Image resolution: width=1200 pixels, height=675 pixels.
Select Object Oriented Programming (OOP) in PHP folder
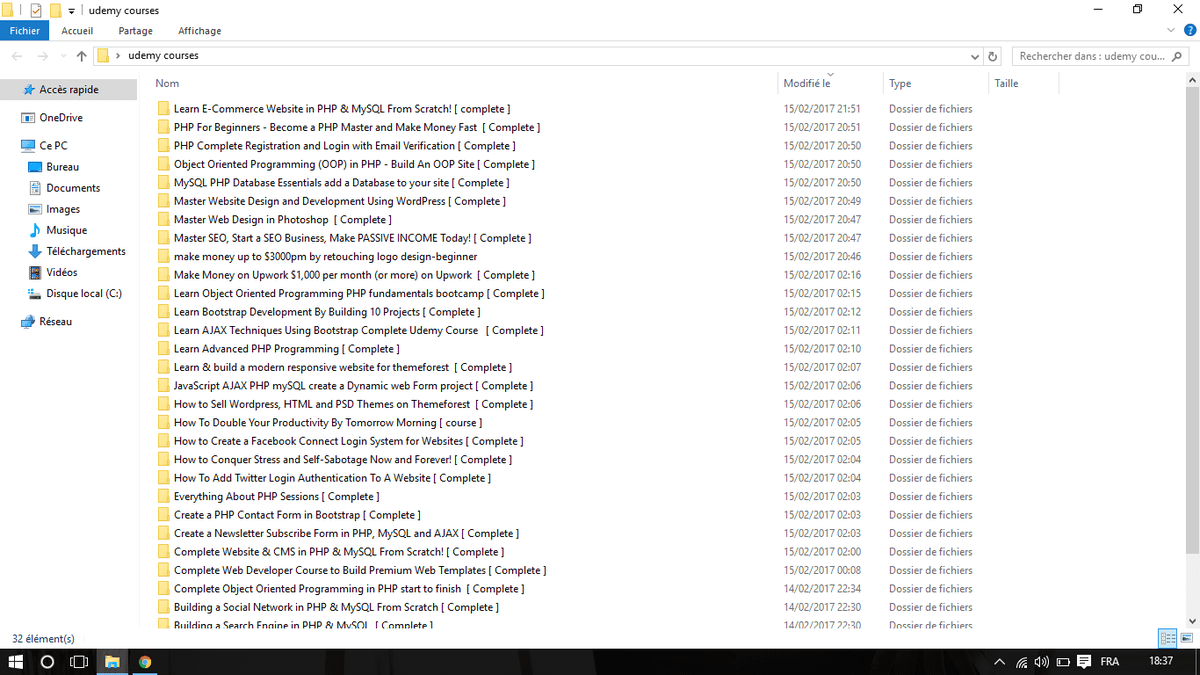pyautogui.click(x=354, y=164)
